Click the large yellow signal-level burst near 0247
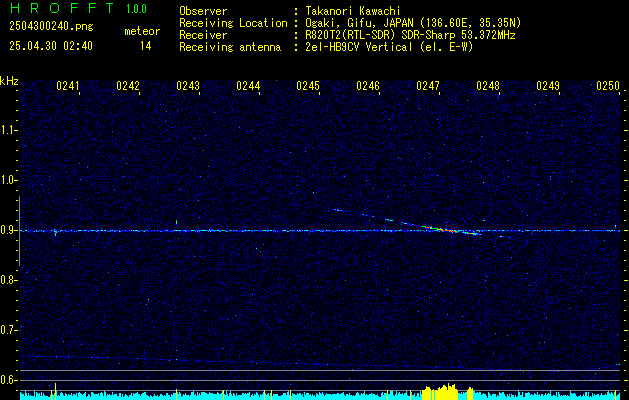Image resolution: width=629 pixels, height=400 pixels. point(440,392)
